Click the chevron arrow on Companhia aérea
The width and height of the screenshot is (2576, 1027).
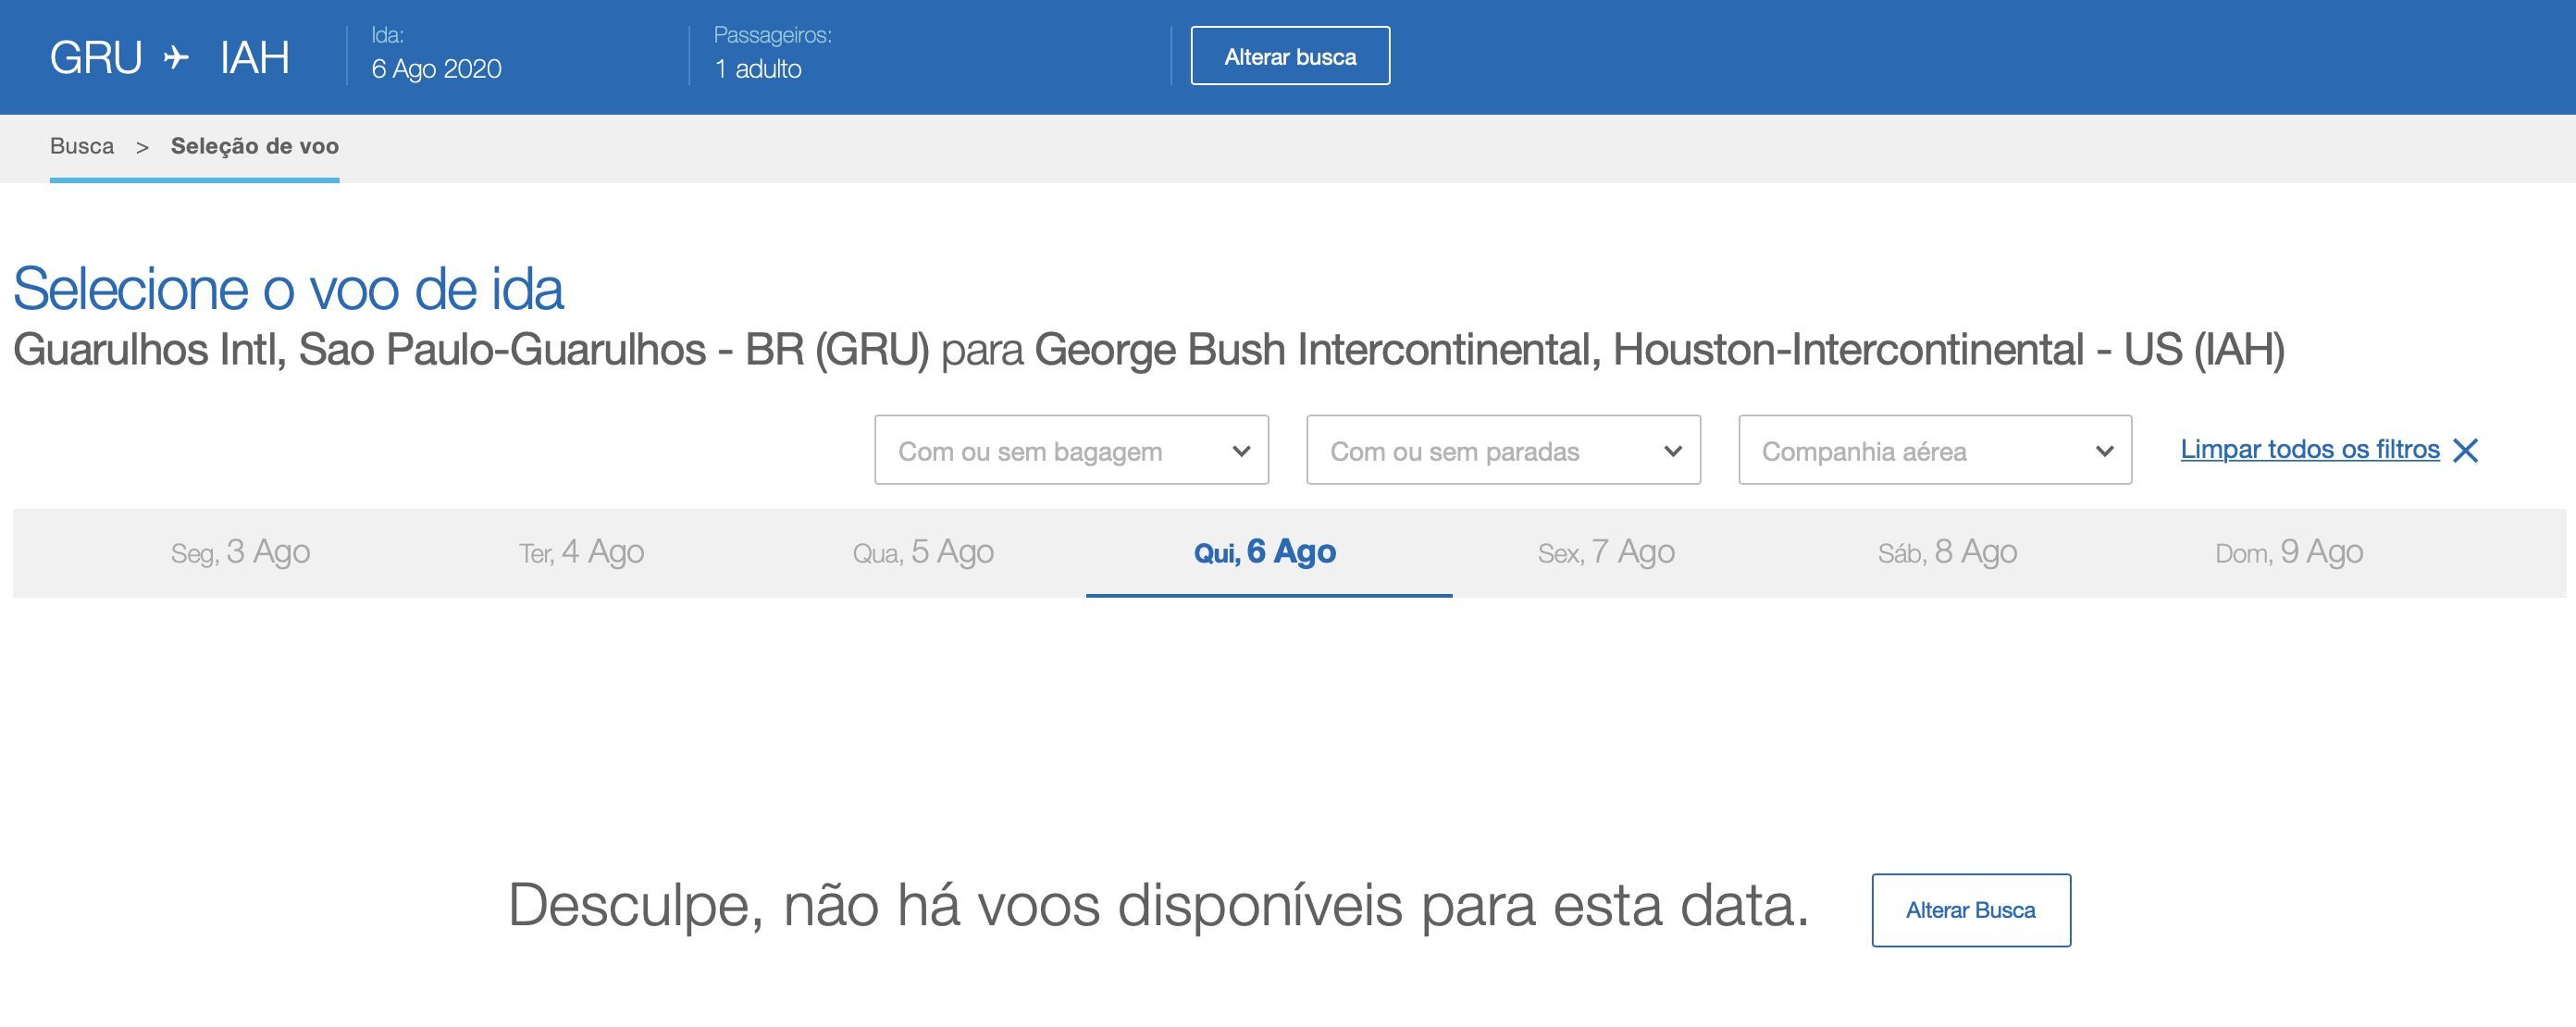click(x=2104, y=451)
